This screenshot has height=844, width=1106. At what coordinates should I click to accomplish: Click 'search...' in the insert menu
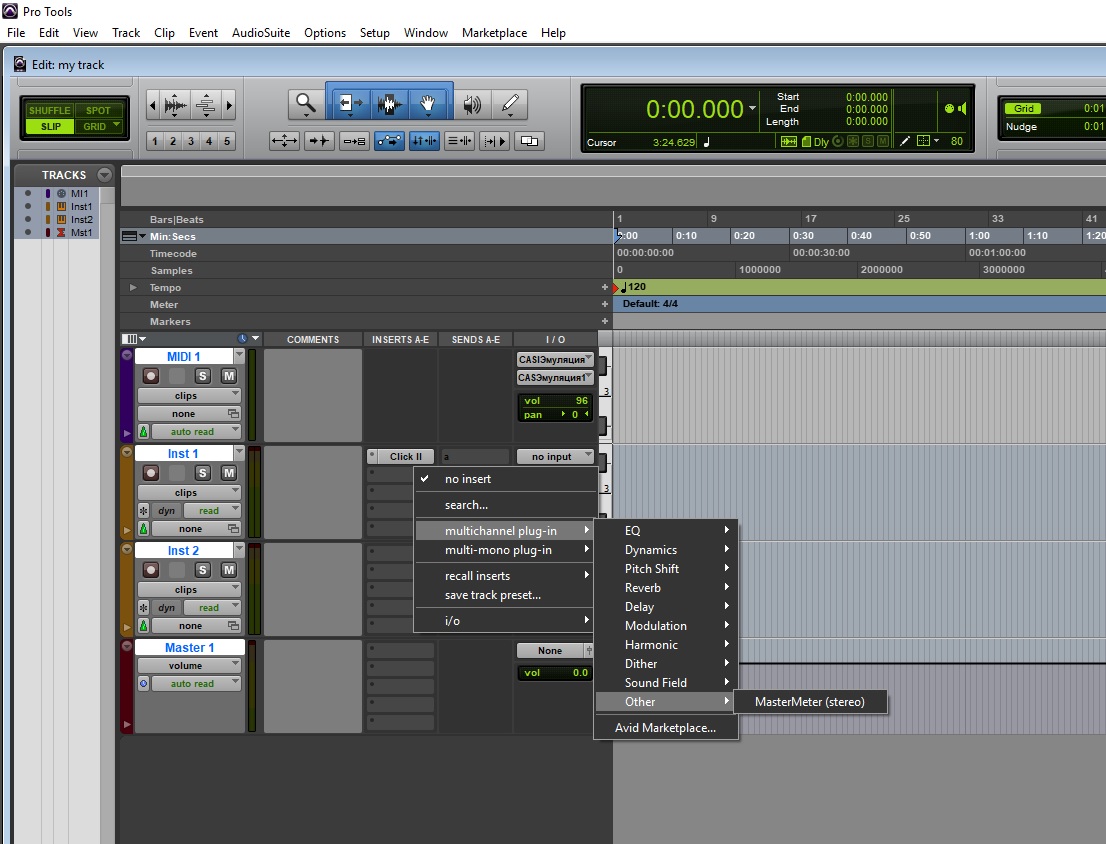[x=506, y=505]
